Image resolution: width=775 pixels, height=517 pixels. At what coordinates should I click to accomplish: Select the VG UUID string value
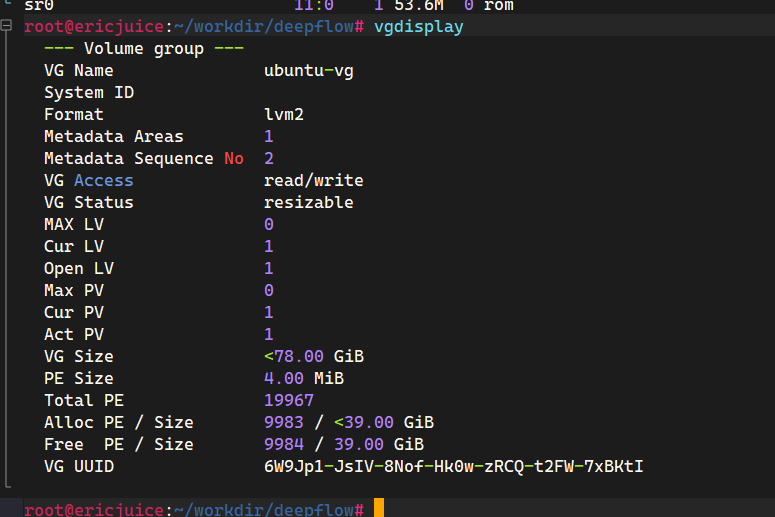[453, 466]
